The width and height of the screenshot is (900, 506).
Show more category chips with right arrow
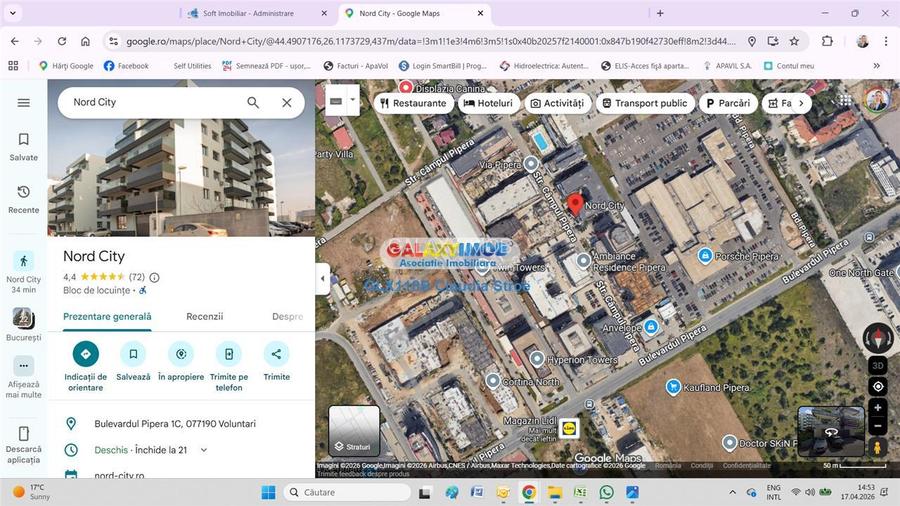(x=800, y=103)
